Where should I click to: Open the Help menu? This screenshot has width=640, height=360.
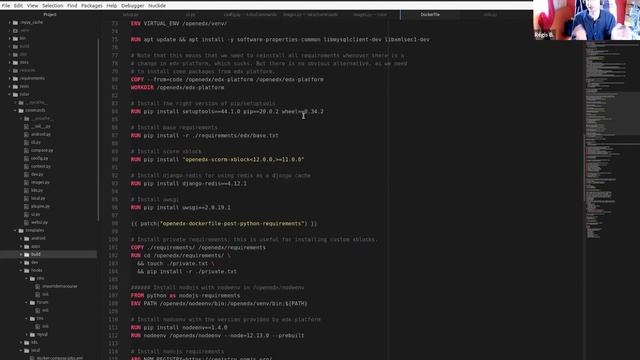pyautogui.click(x=112, y=6)
